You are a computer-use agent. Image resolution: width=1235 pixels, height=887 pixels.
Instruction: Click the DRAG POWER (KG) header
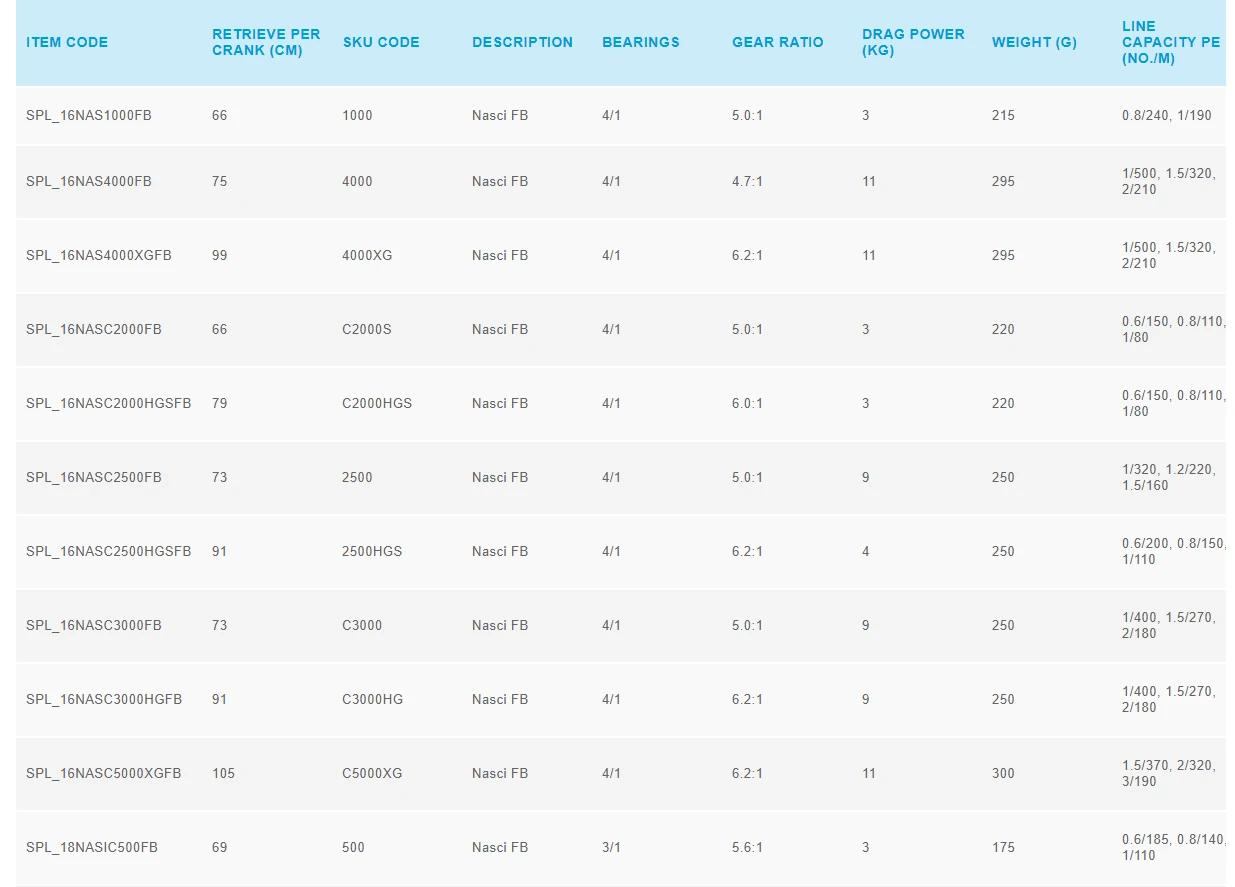tap(913, 42)
